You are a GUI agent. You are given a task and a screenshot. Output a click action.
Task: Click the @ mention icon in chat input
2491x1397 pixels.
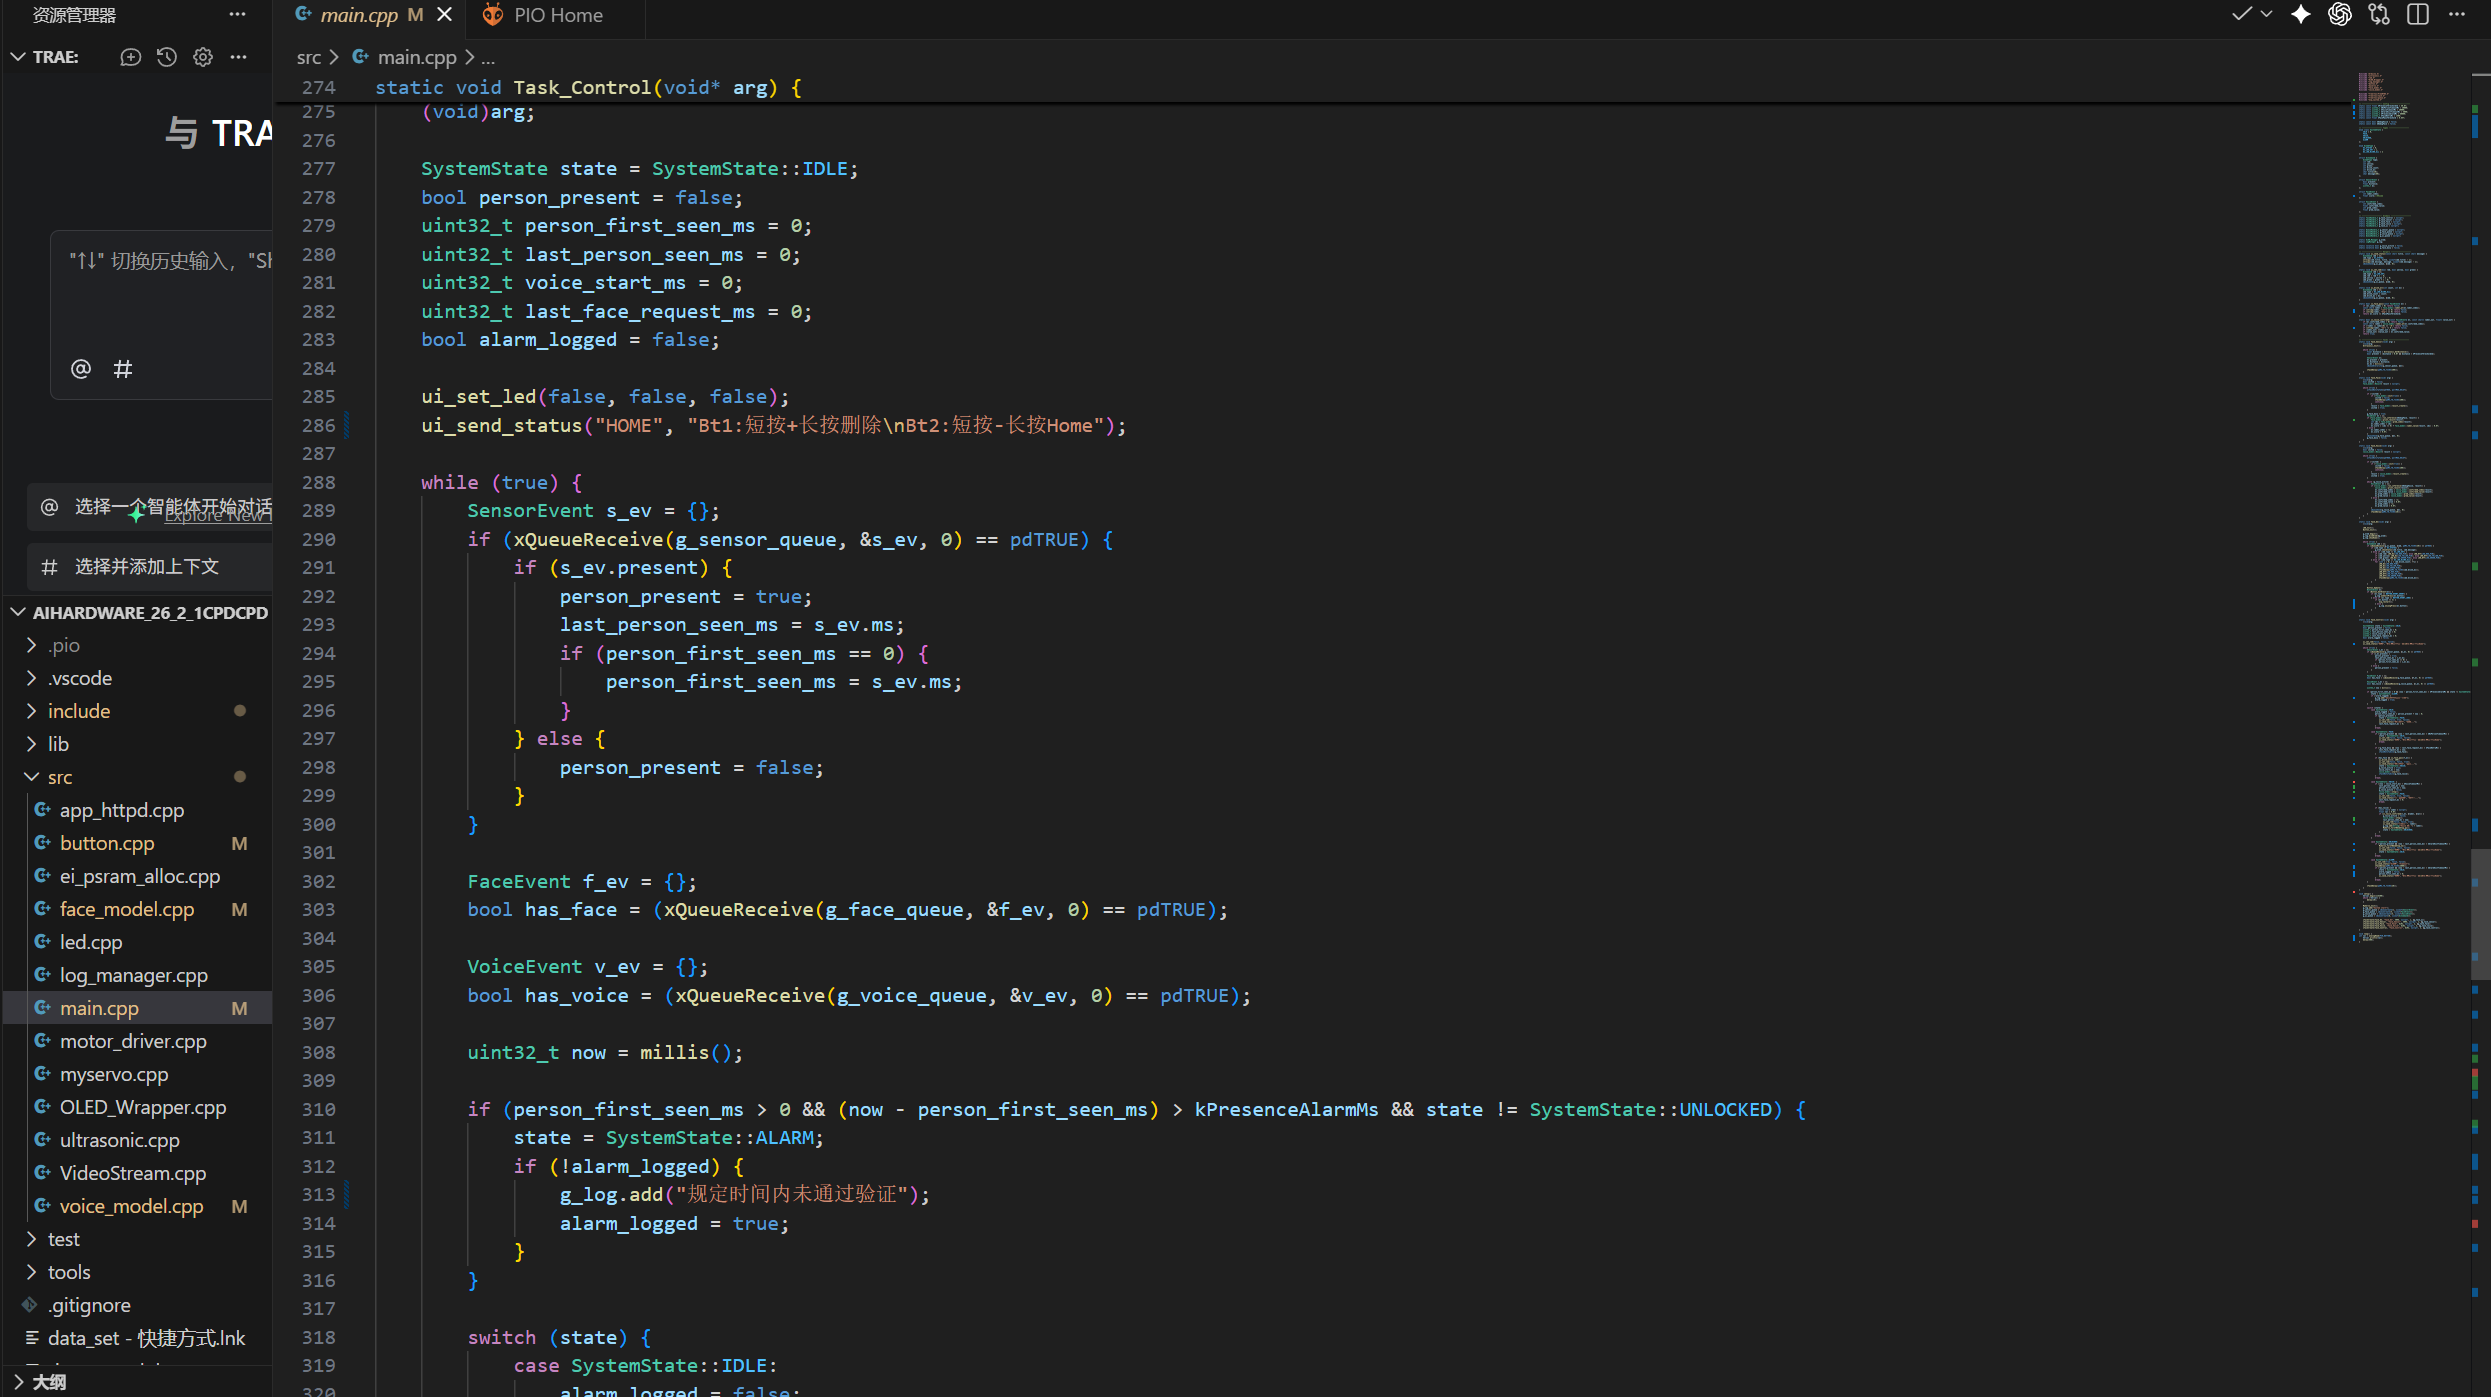81,369
